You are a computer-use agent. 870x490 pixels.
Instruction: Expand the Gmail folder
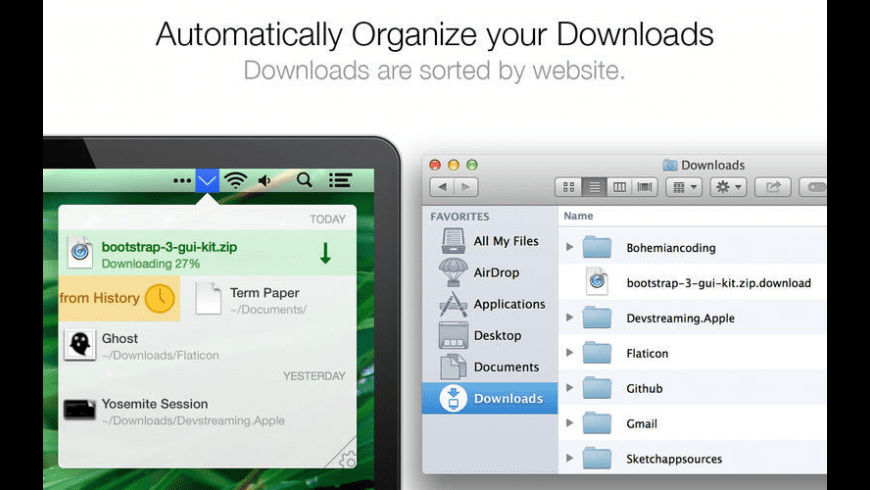coord(569,423)
